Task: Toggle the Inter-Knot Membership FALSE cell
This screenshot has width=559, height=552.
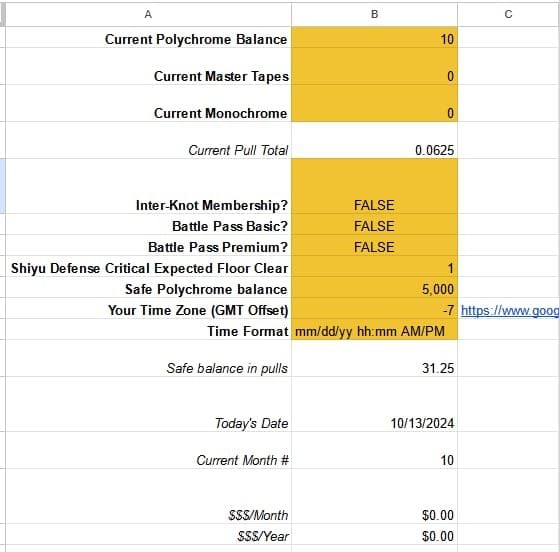Action: point(374,186)
